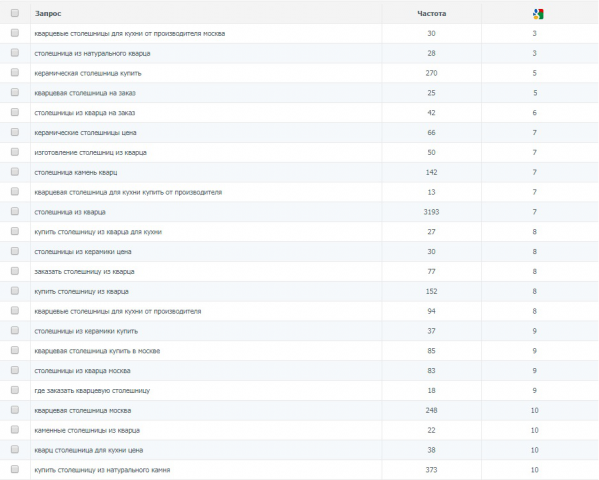Viewport: 599px width, 480px height.
Task: Click query 'кварцевая столешница москва'
Action: click(x=83, y=411)
